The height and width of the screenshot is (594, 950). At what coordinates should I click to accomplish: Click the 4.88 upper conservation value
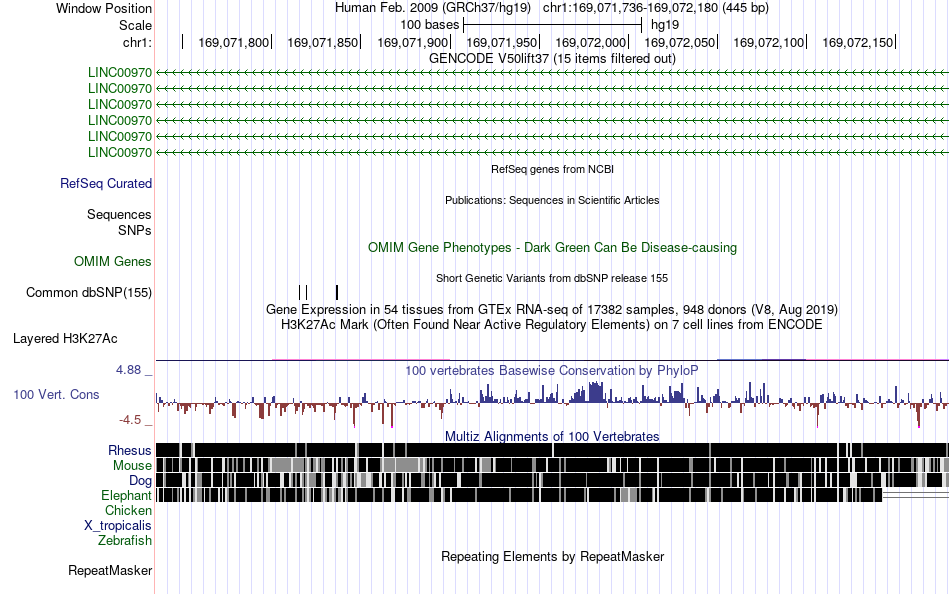tap(128, 370)
